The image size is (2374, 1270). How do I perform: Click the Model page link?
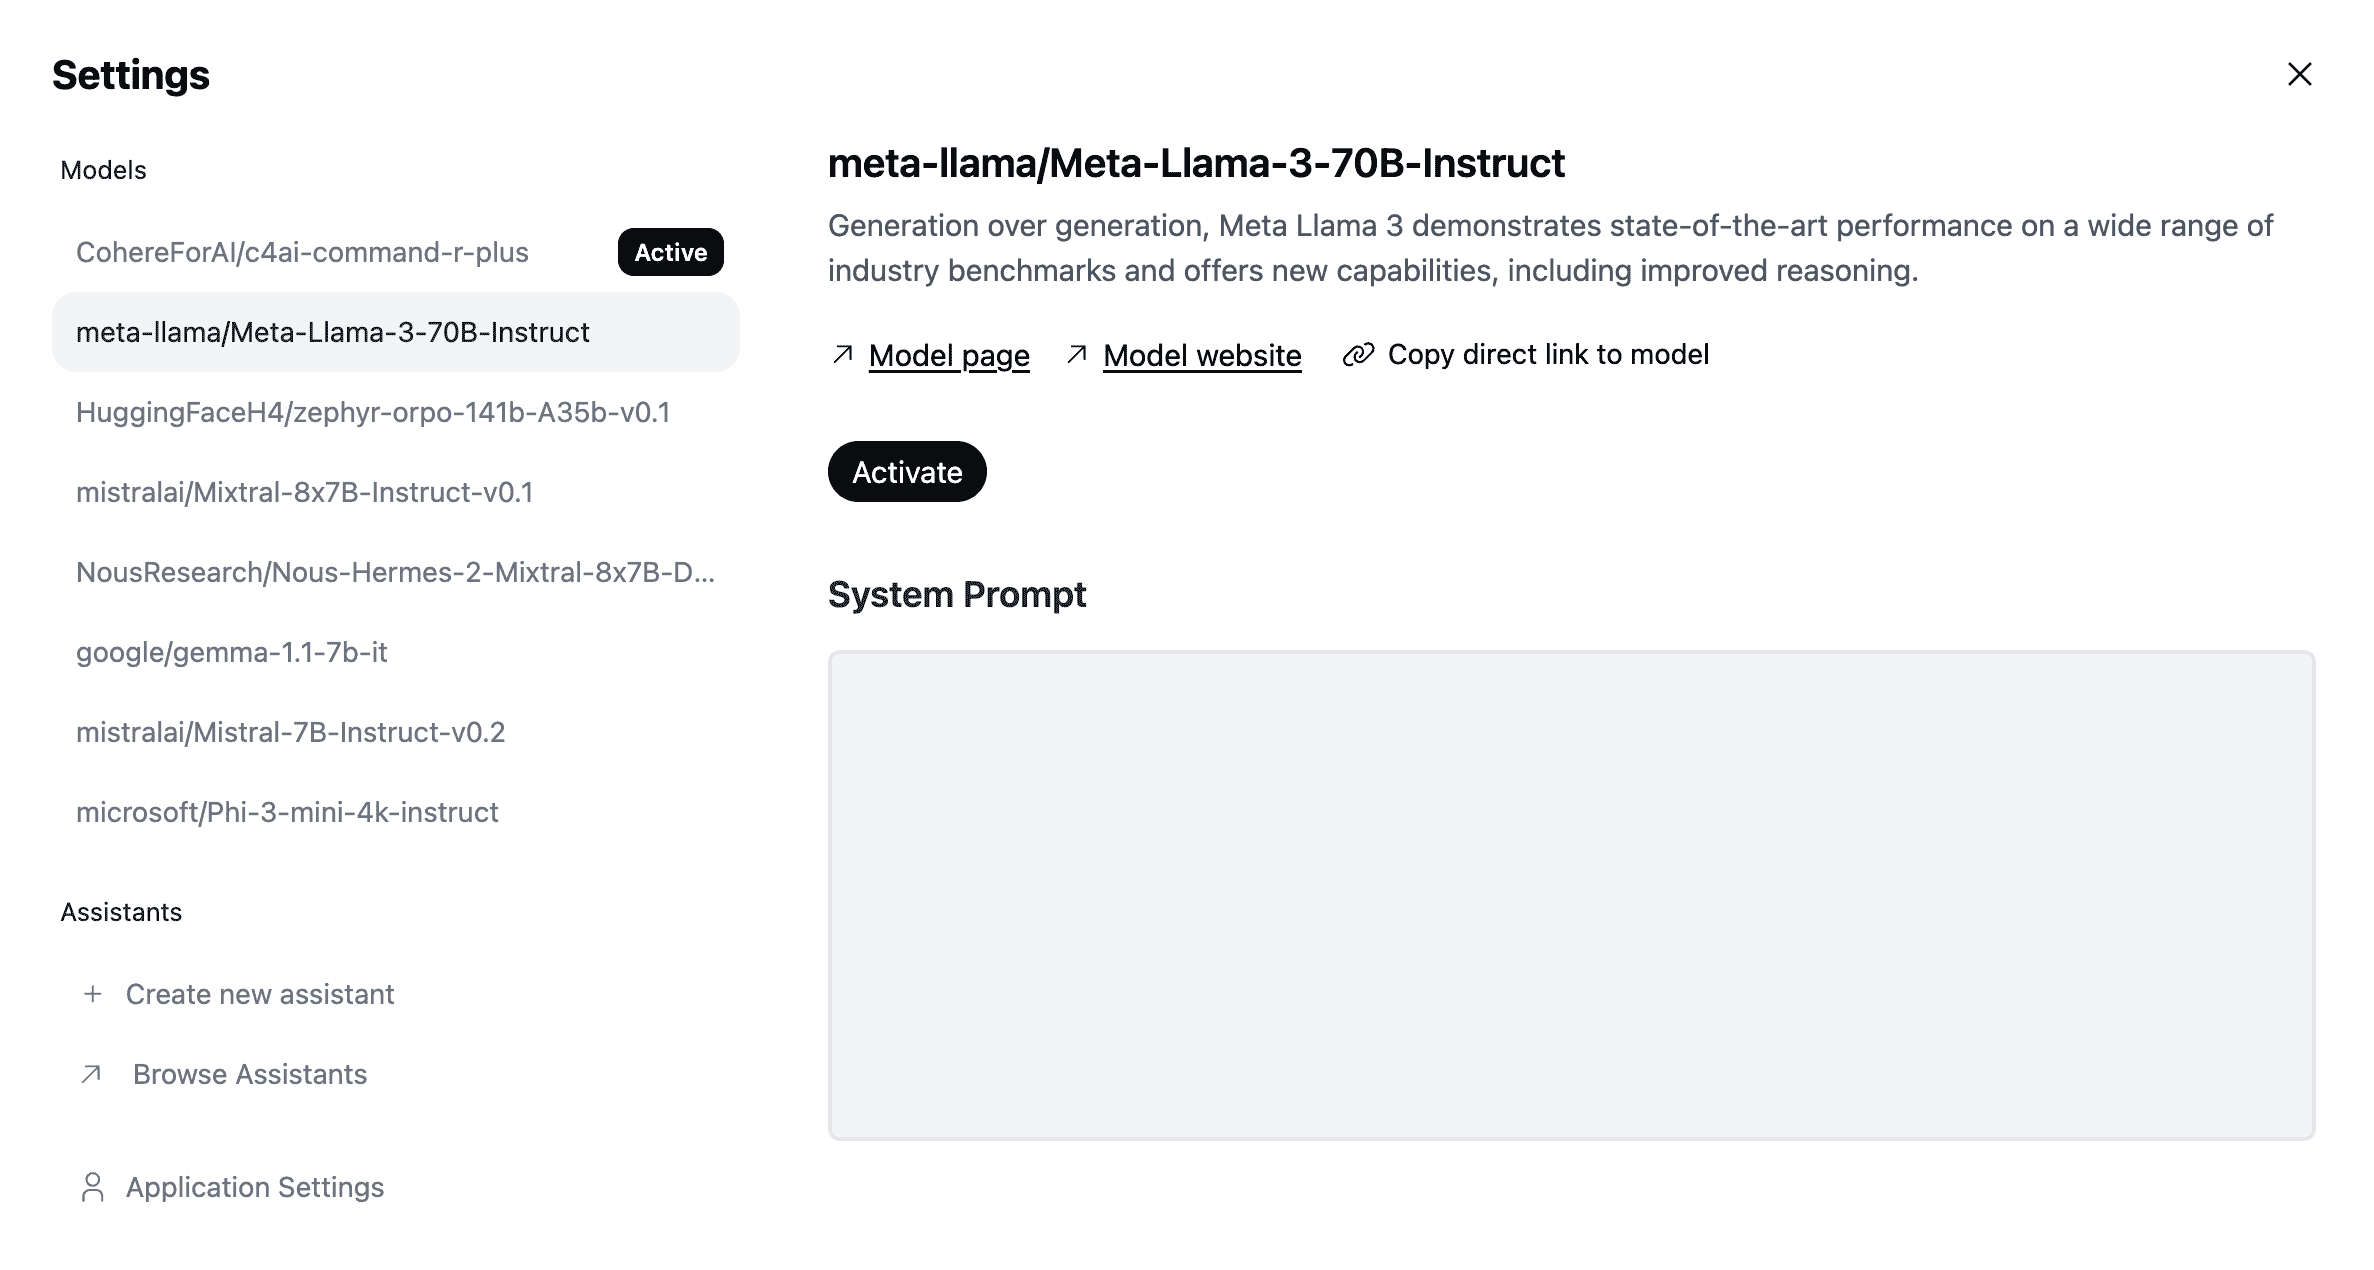pyautogui.click(x=948, y=353)
